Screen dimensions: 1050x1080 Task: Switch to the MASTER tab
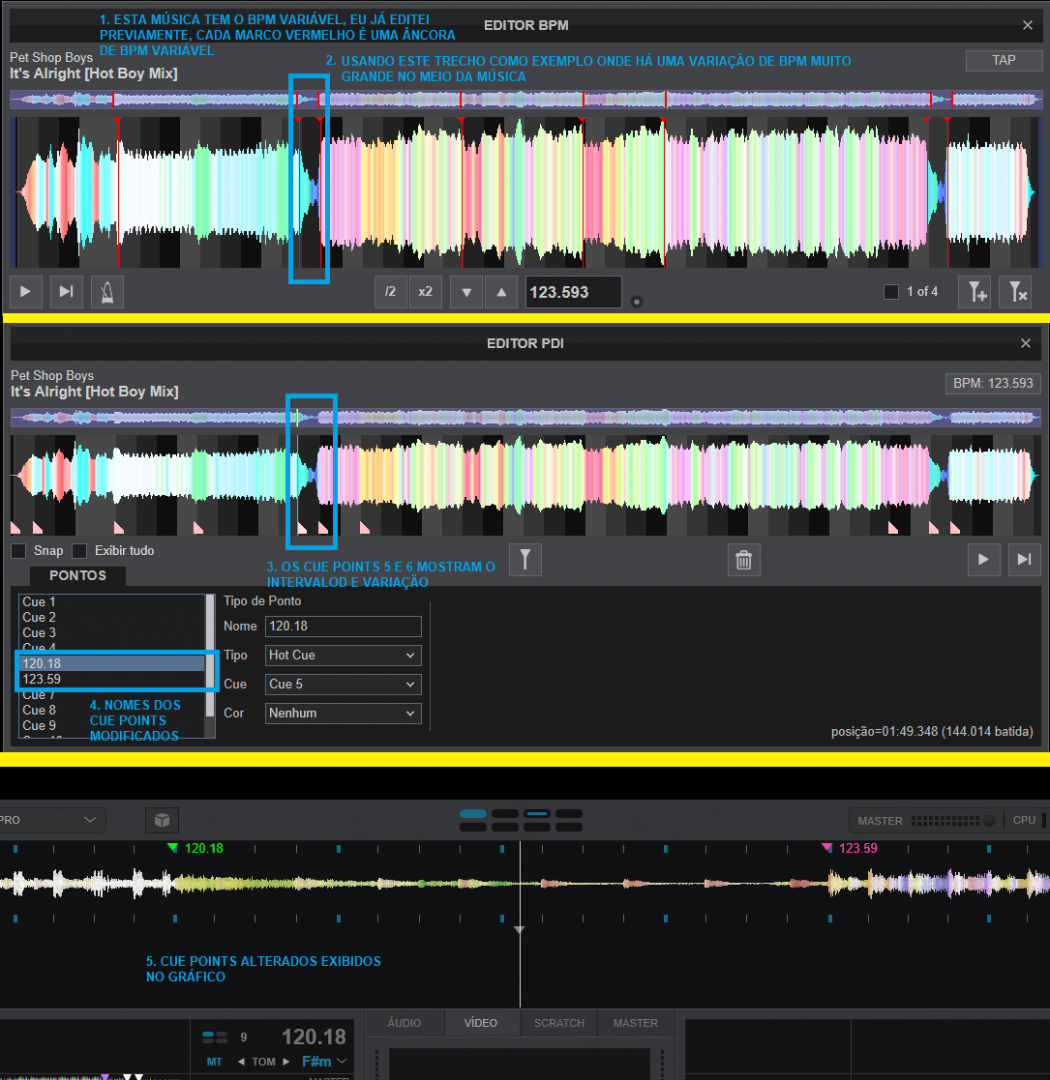pyautogui.click(x=635, y=1023)
